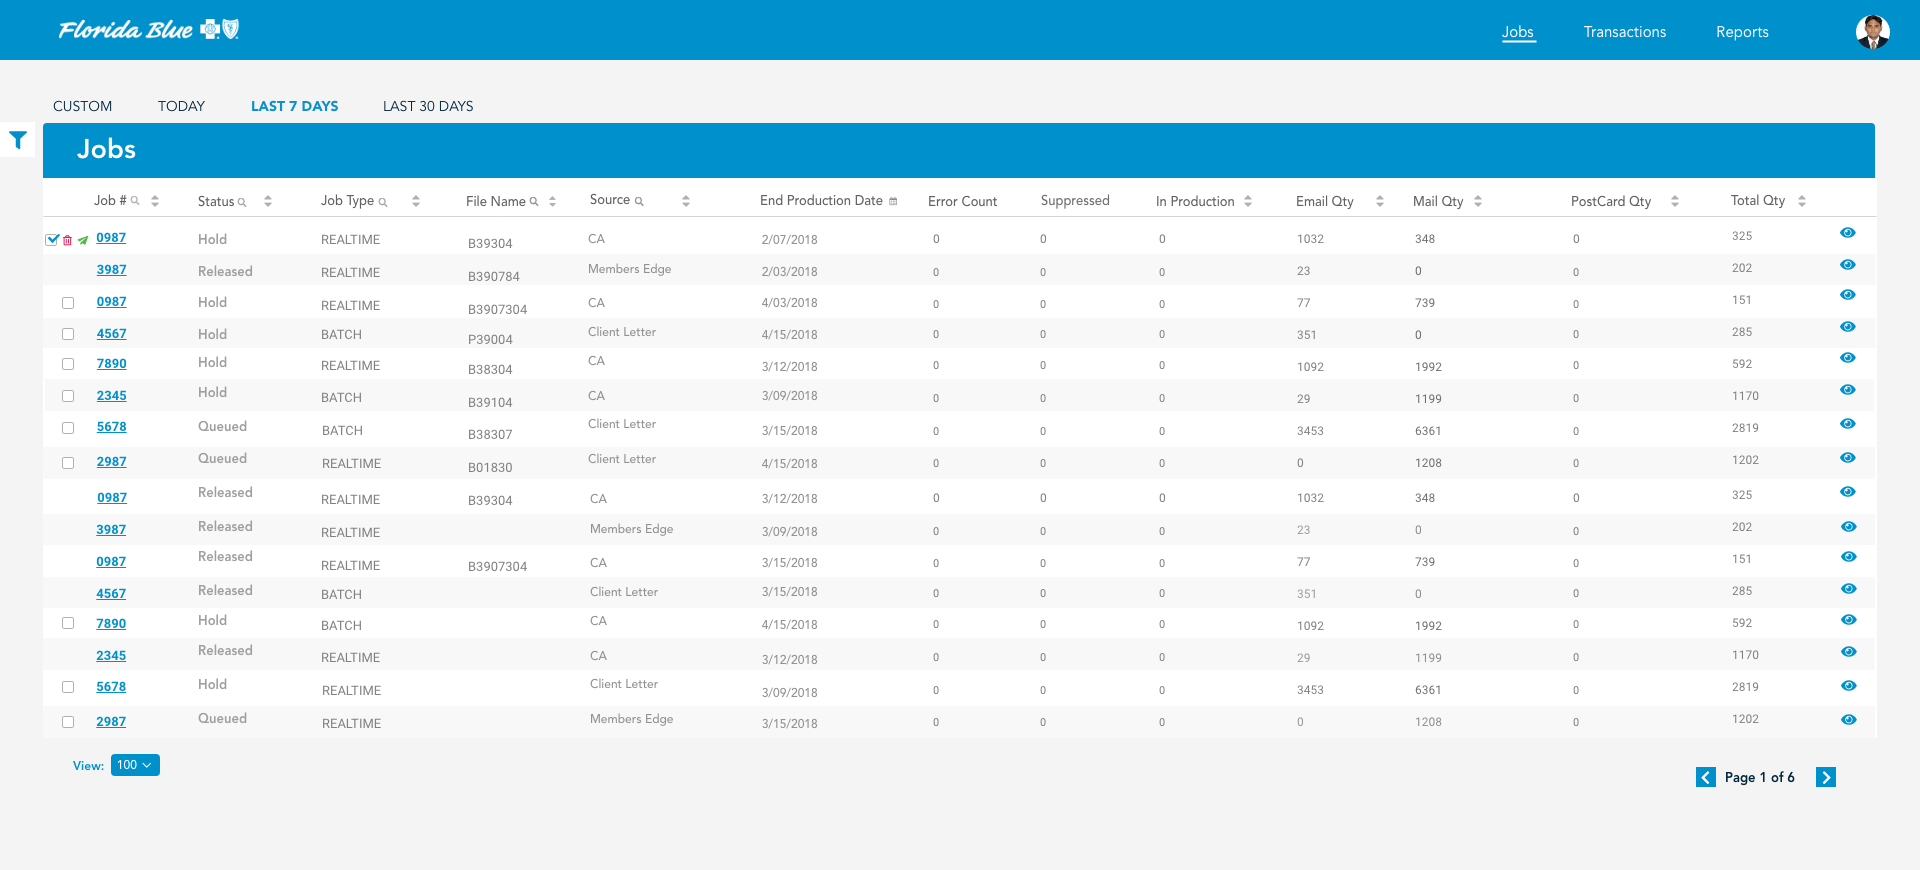Sort by Mail Qty using sort arrows
The height and width of the screenshot is (870, 1920).
click(x=1478, y=201)
